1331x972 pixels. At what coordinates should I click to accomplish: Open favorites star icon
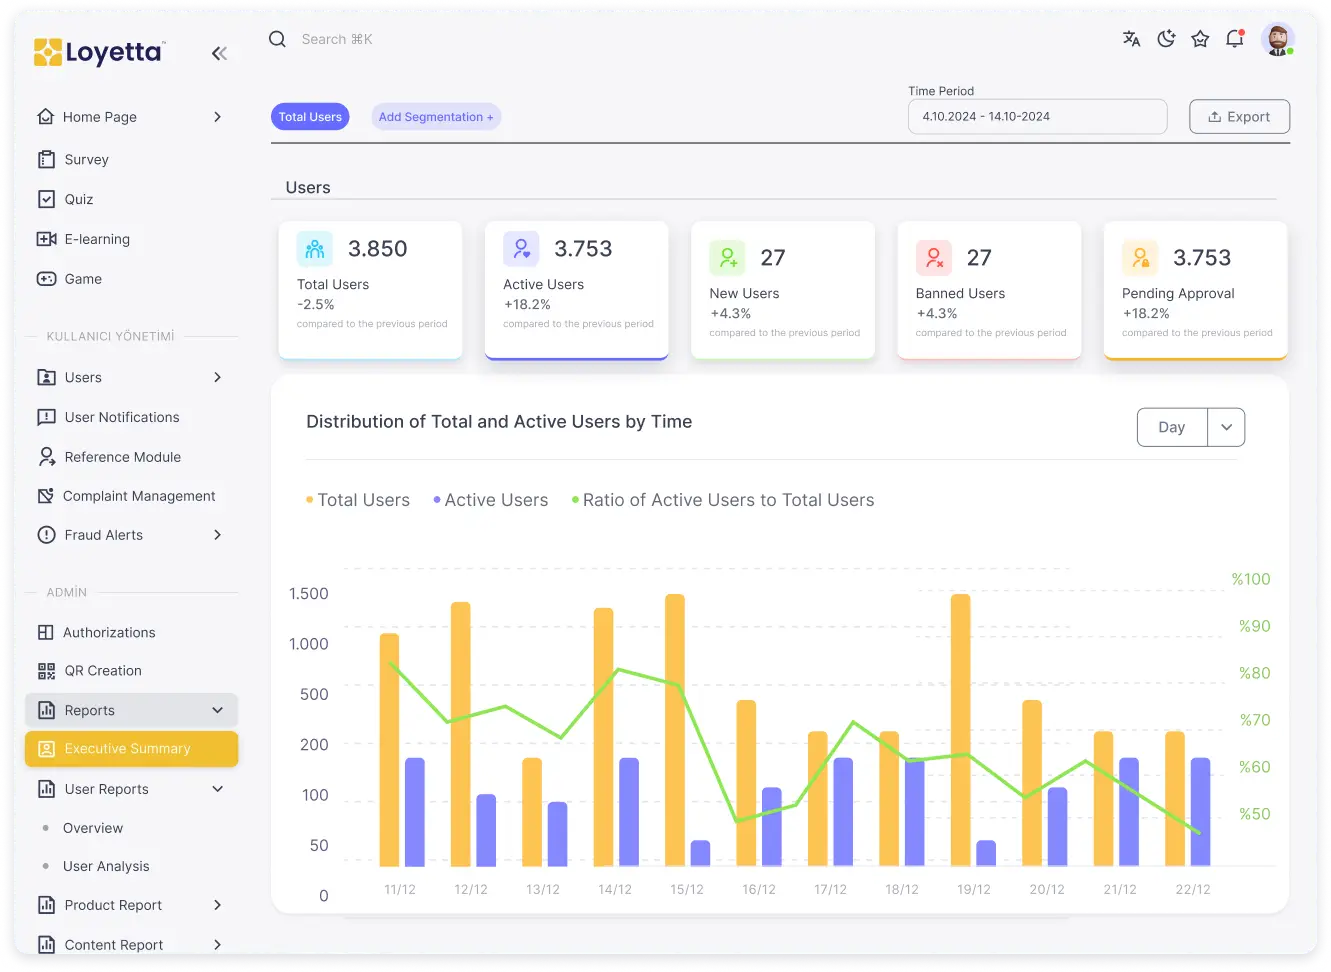pos(1200,39)
